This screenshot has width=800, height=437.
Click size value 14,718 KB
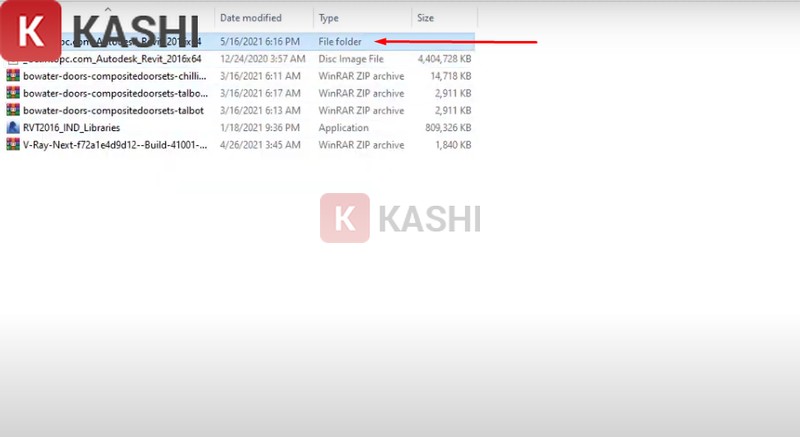[451, 76]
